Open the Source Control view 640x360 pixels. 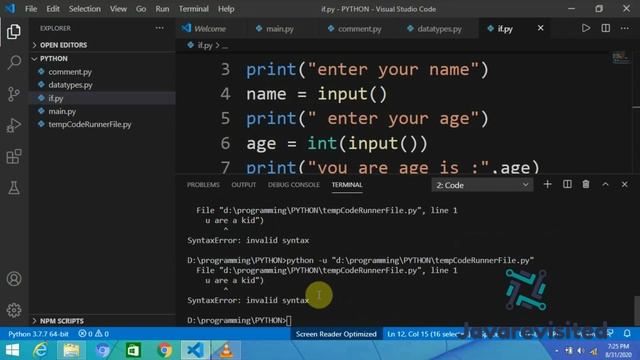13,94
